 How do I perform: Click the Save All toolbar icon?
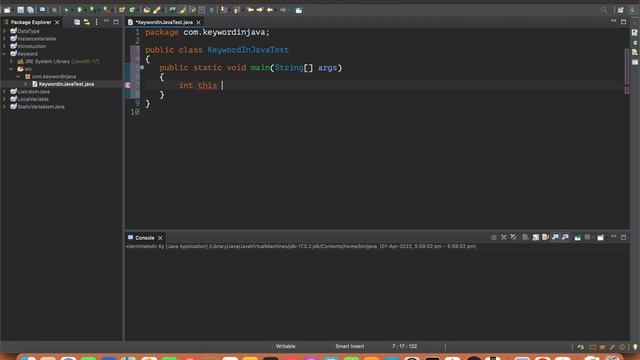30,10
